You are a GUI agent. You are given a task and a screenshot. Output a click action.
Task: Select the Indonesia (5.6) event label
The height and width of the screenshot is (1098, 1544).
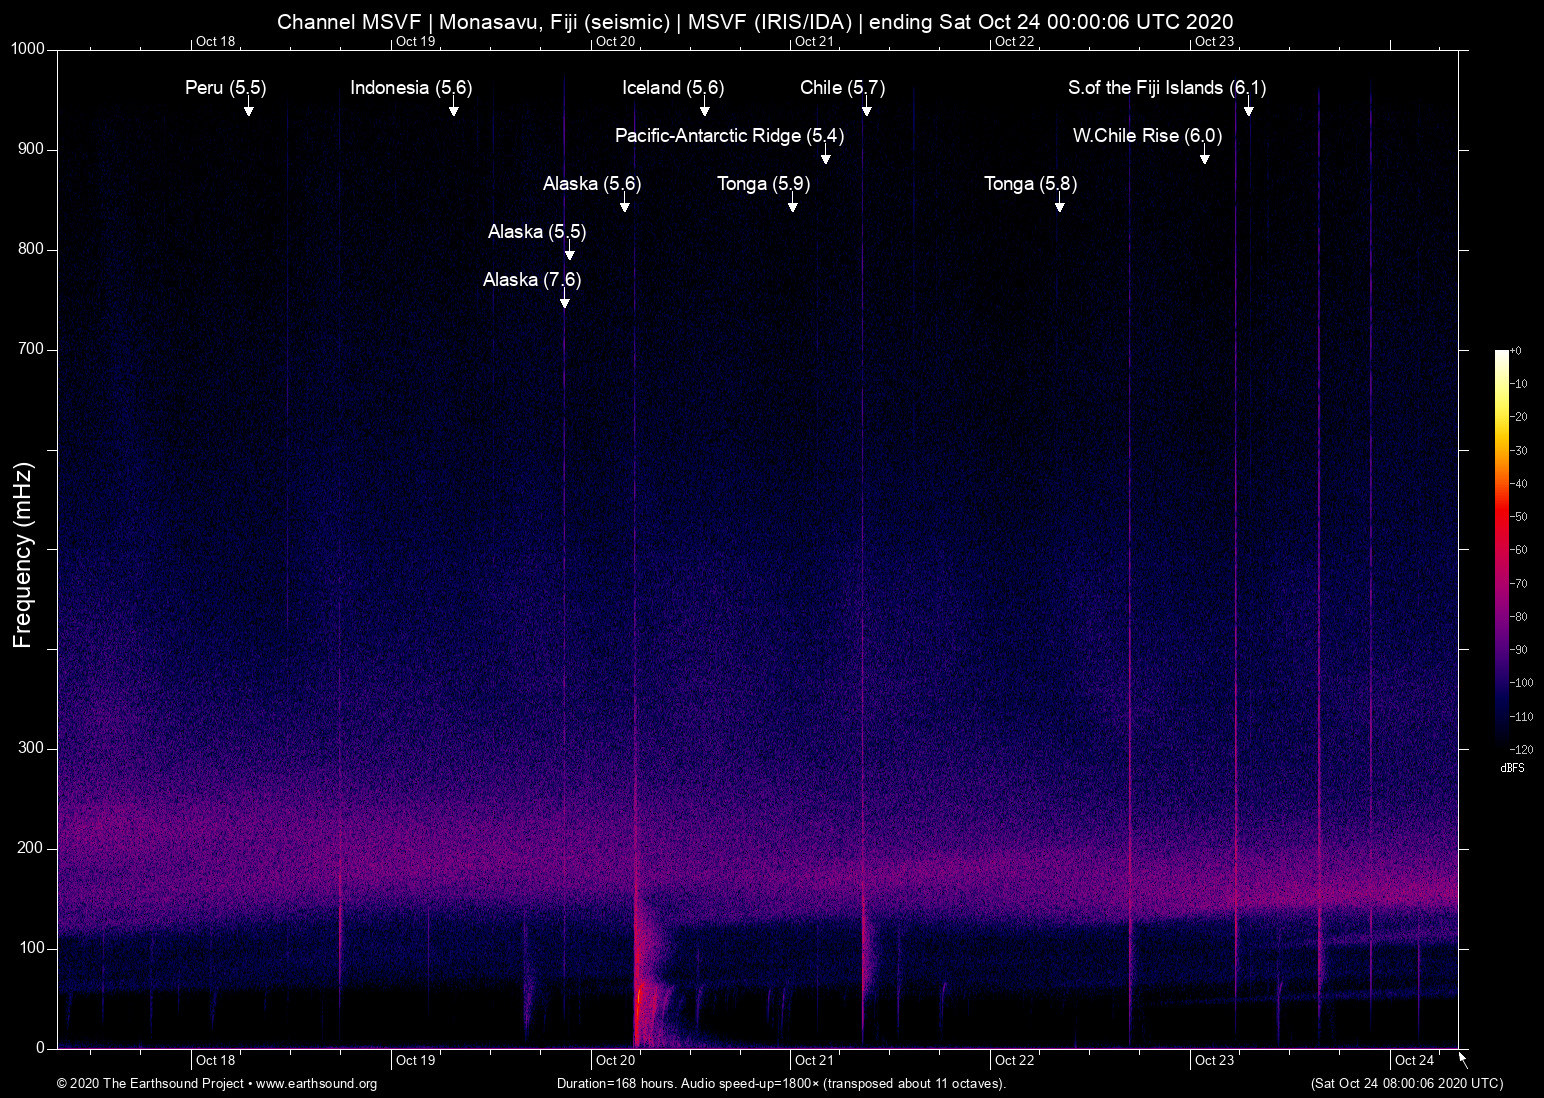pyautogui.click(x=411, y=88)
